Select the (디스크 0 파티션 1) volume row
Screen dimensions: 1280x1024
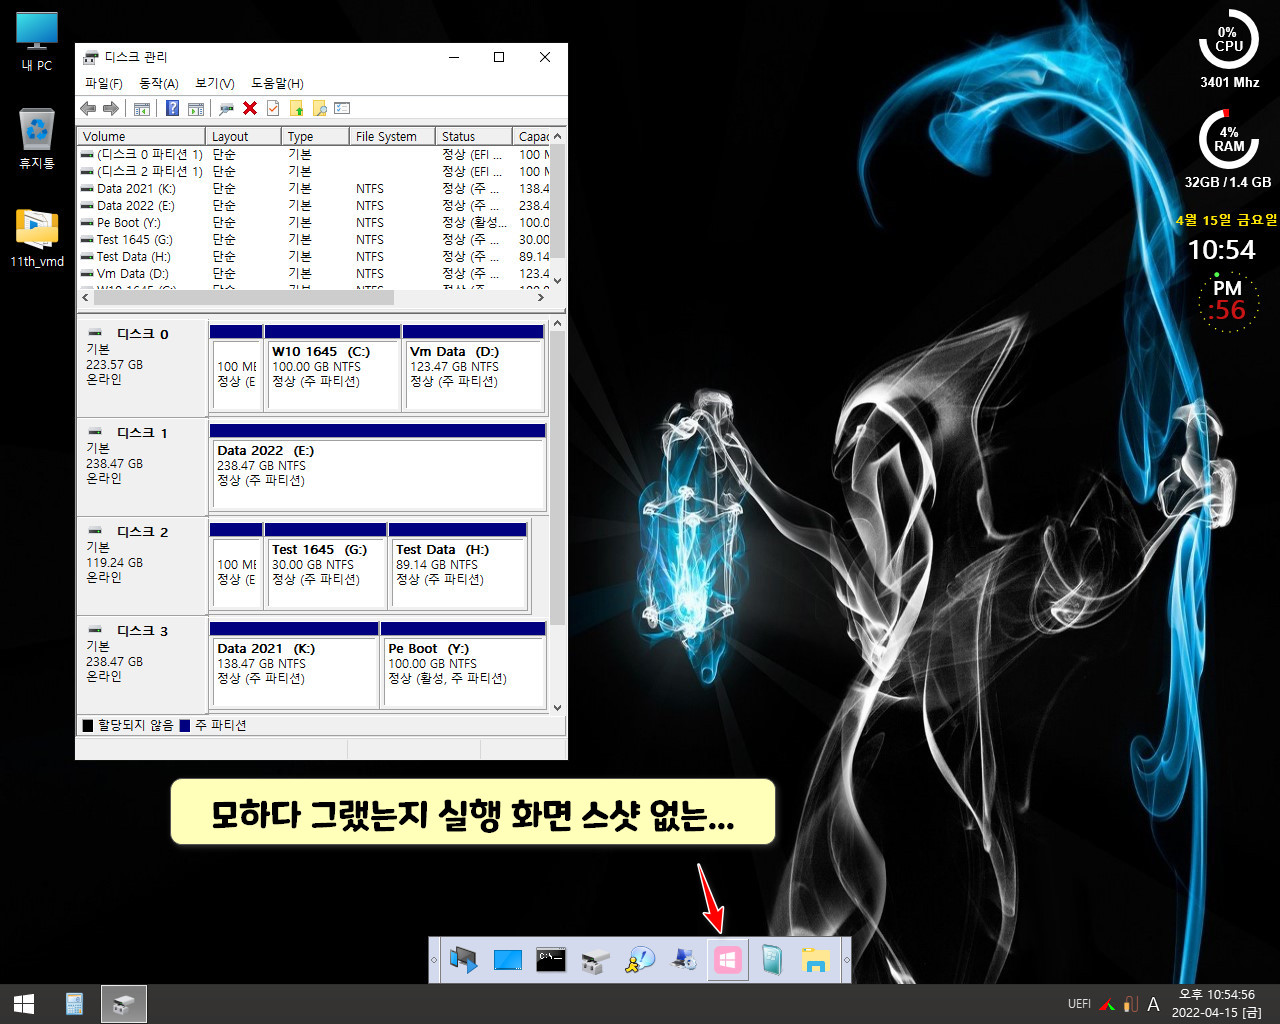click(314, 154)
